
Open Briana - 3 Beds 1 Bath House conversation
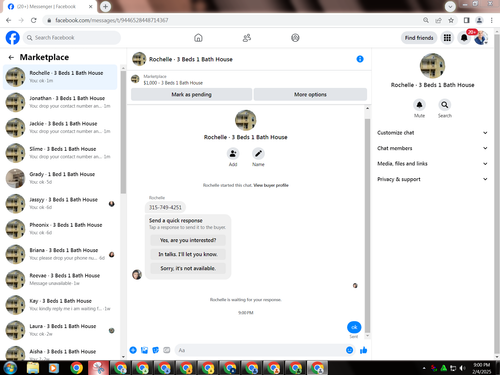60,254
